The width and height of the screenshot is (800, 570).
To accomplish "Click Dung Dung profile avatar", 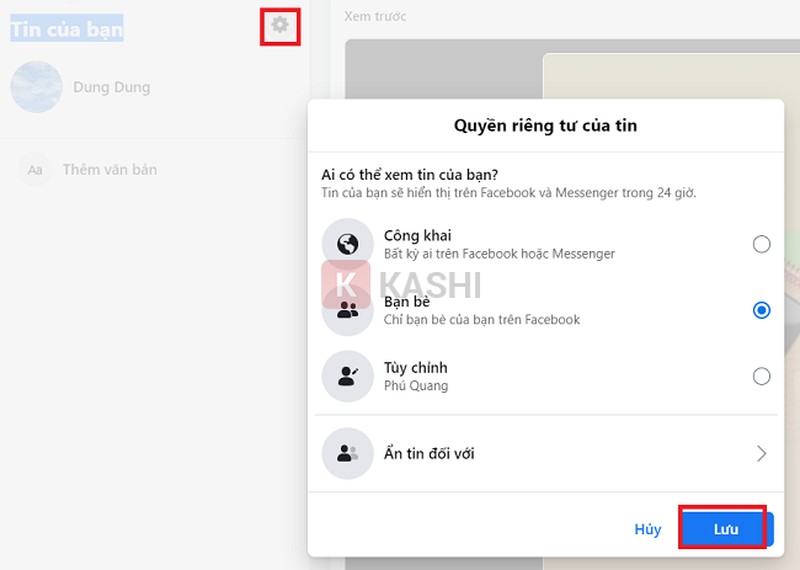I will click(36, 87).
